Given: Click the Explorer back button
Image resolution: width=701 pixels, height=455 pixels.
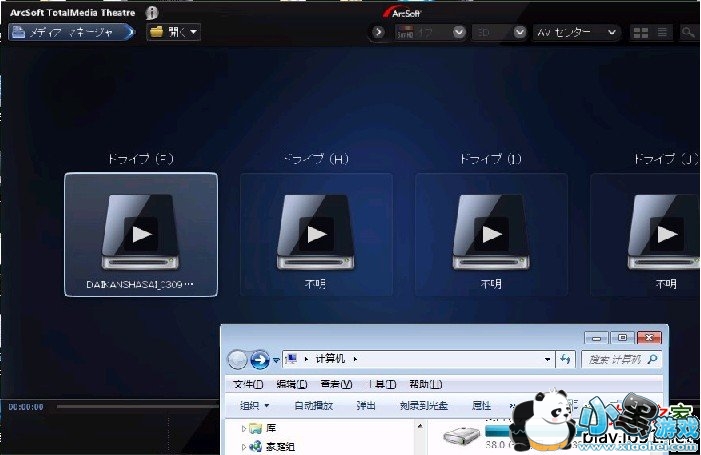Looking at the screenshot, I should pos(237,359).
